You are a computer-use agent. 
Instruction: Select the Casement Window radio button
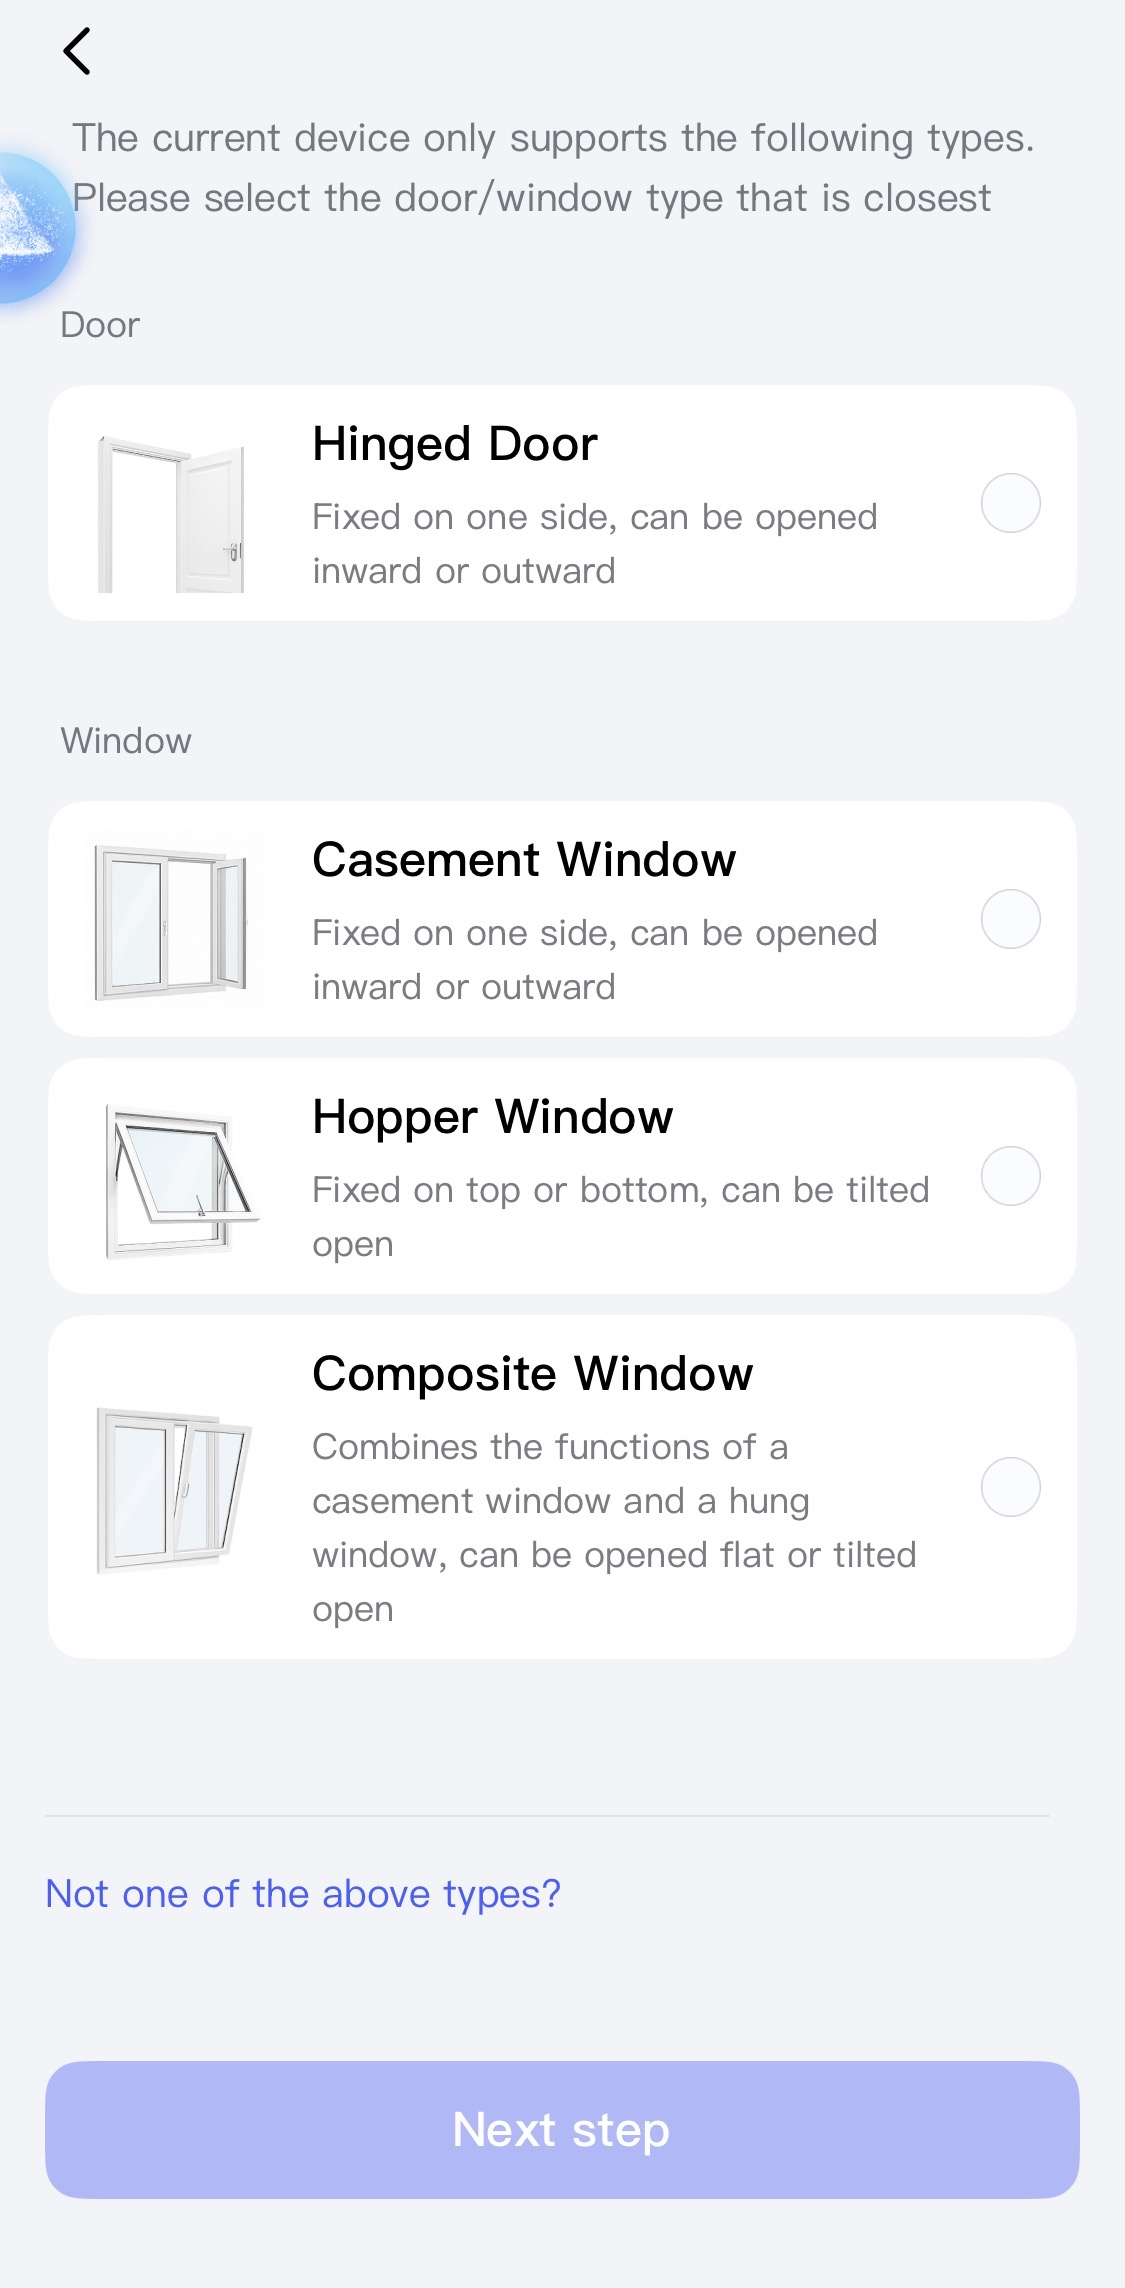pos(1010,919)
